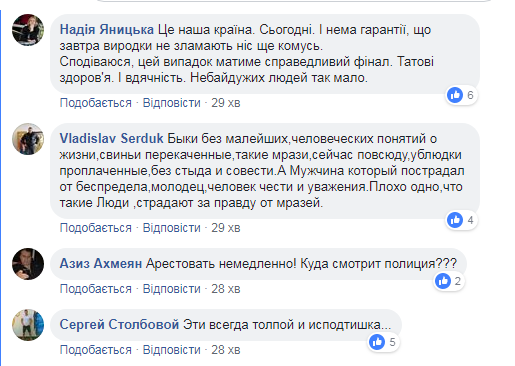Like Vladislav Serduk's comment via Подобається
The height and width of the screenshot is (366, 515).
[96, 228]
